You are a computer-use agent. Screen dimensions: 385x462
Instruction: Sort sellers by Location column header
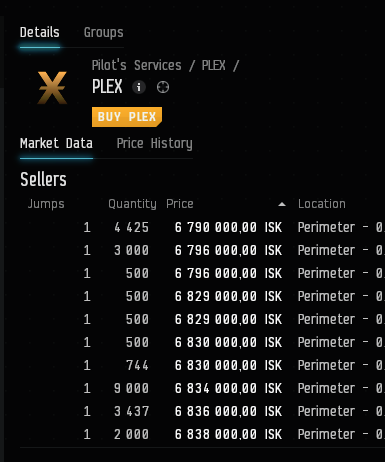pos(322,204)
